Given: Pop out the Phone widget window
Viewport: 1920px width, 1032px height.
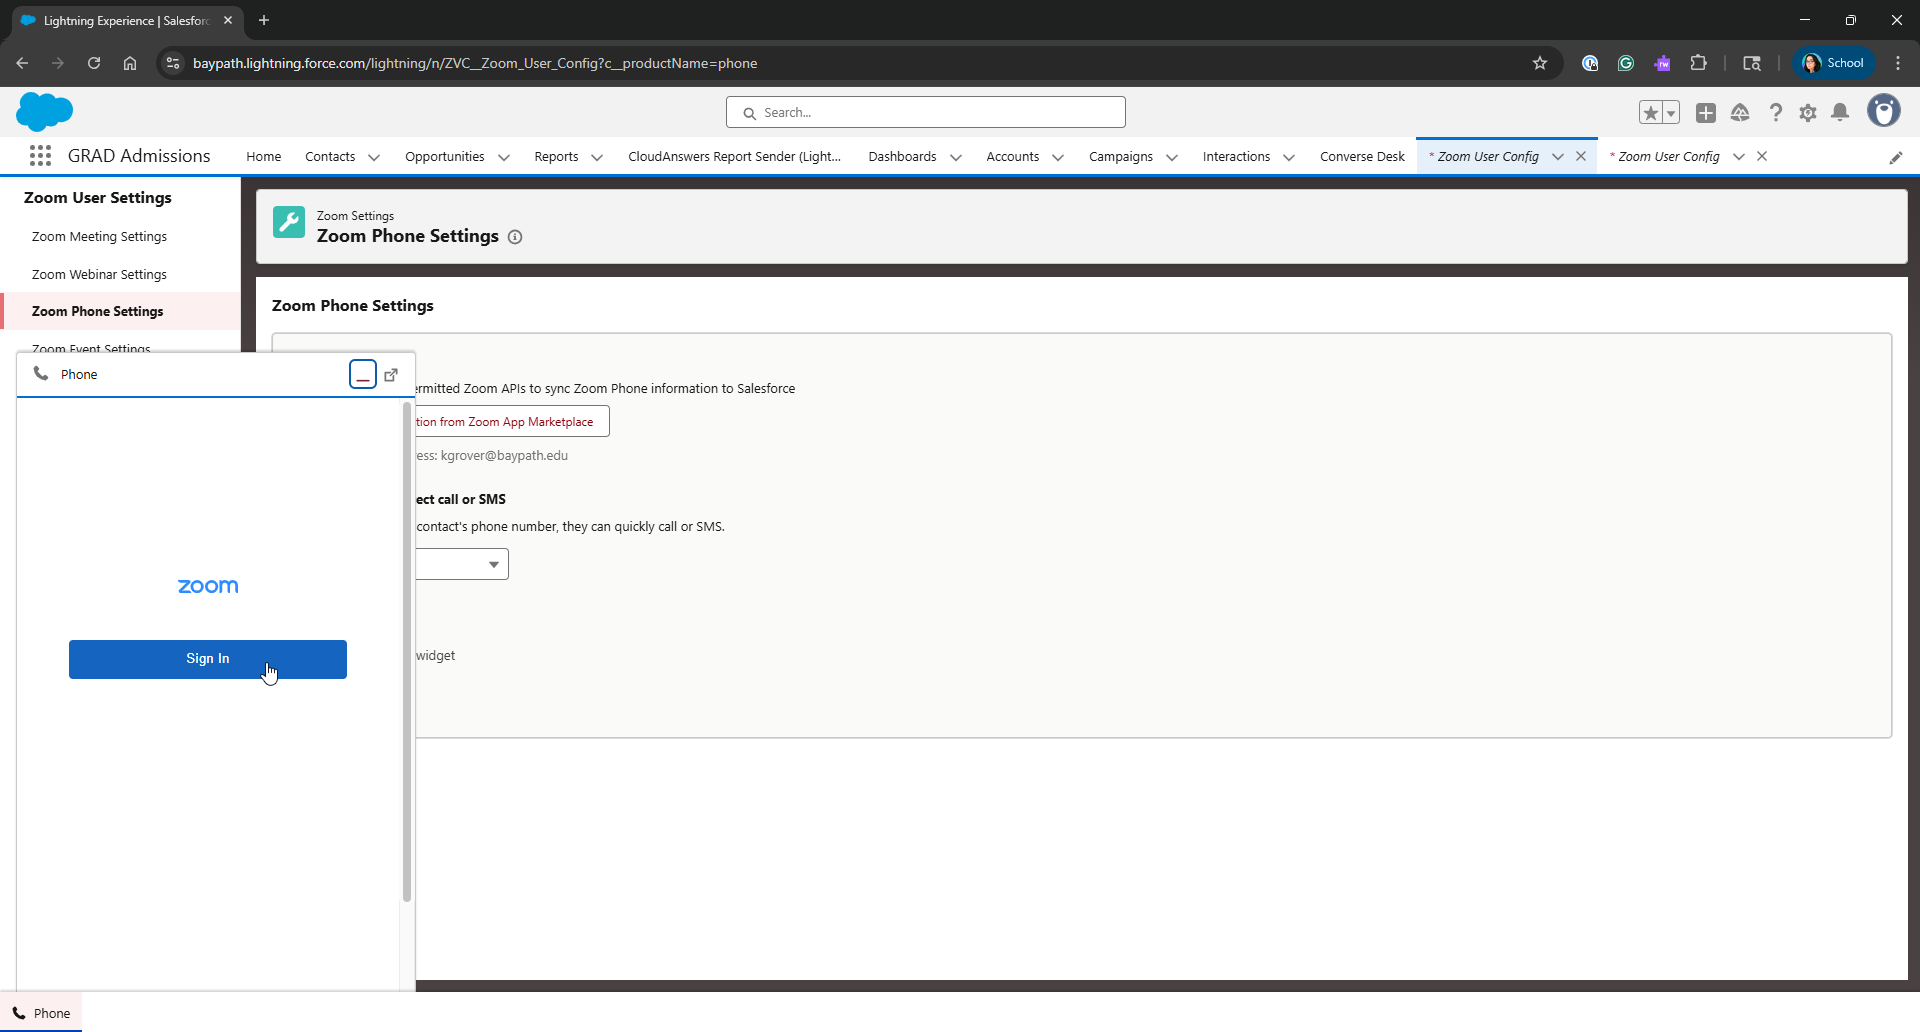Looking at the screenshot, I should (391, 375).
